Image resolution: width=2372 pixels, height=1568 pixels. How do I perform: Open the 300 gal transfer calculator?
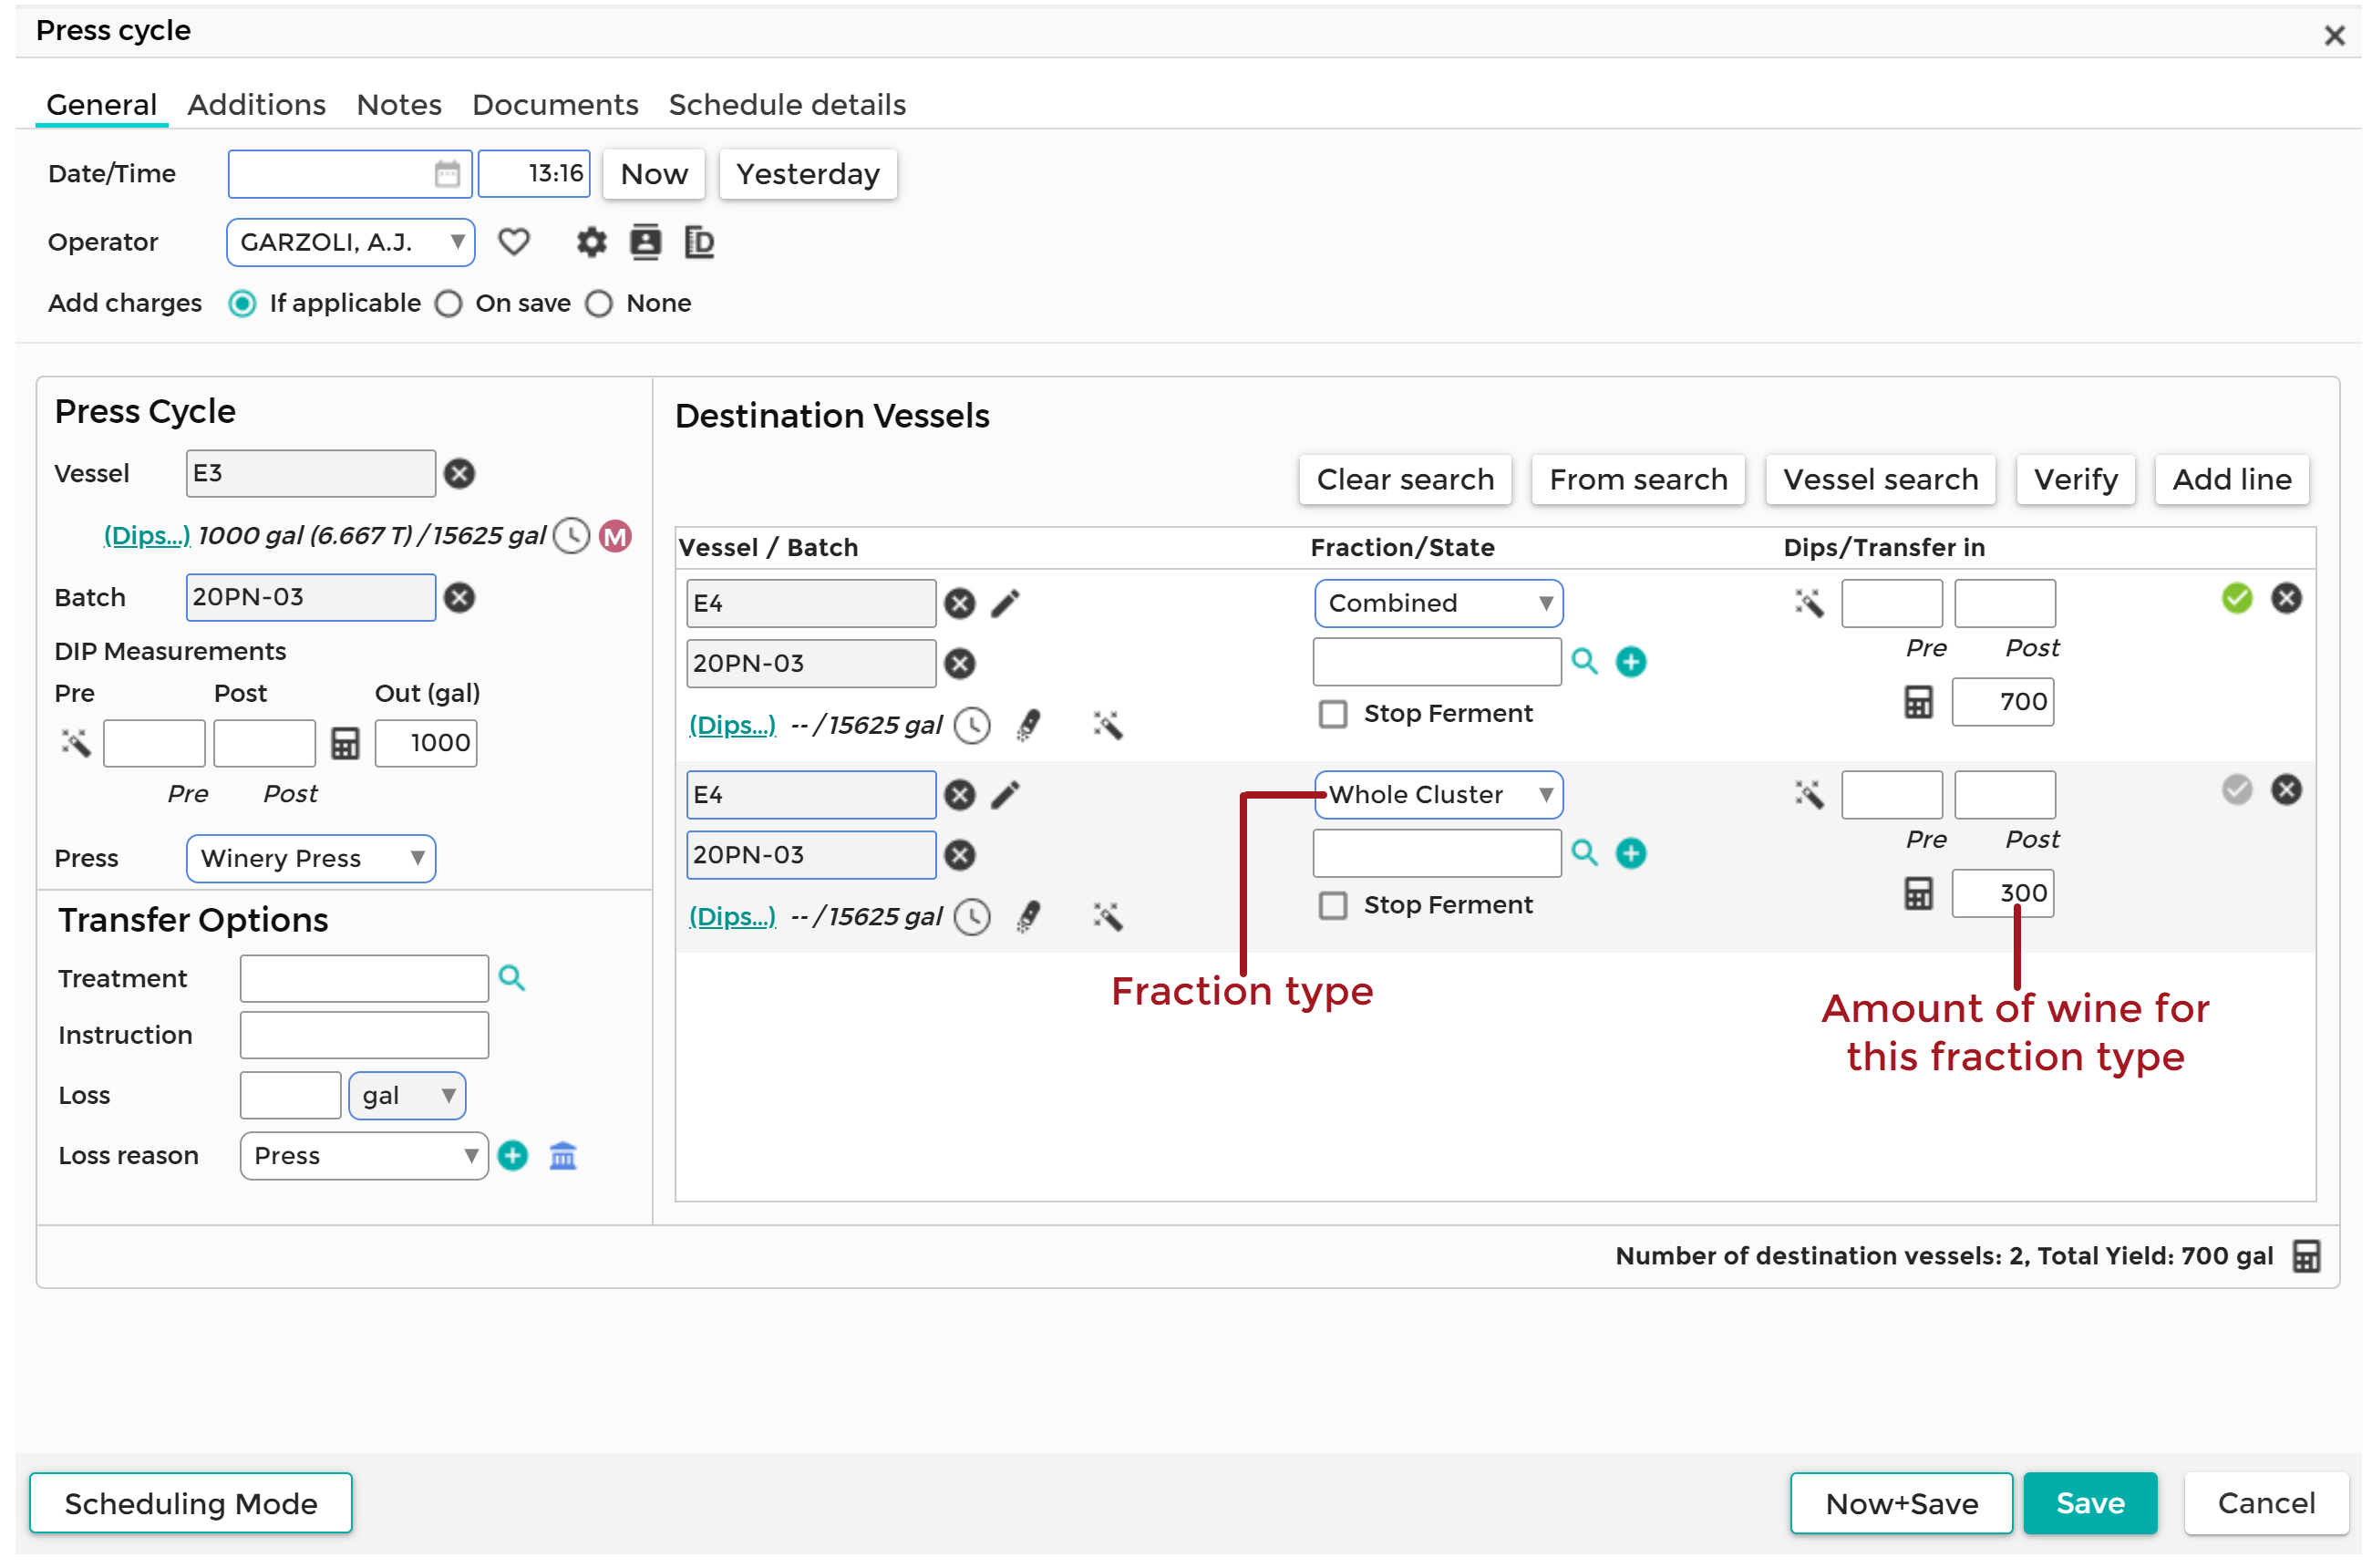pyautogui.click(x=1919, y=894)
